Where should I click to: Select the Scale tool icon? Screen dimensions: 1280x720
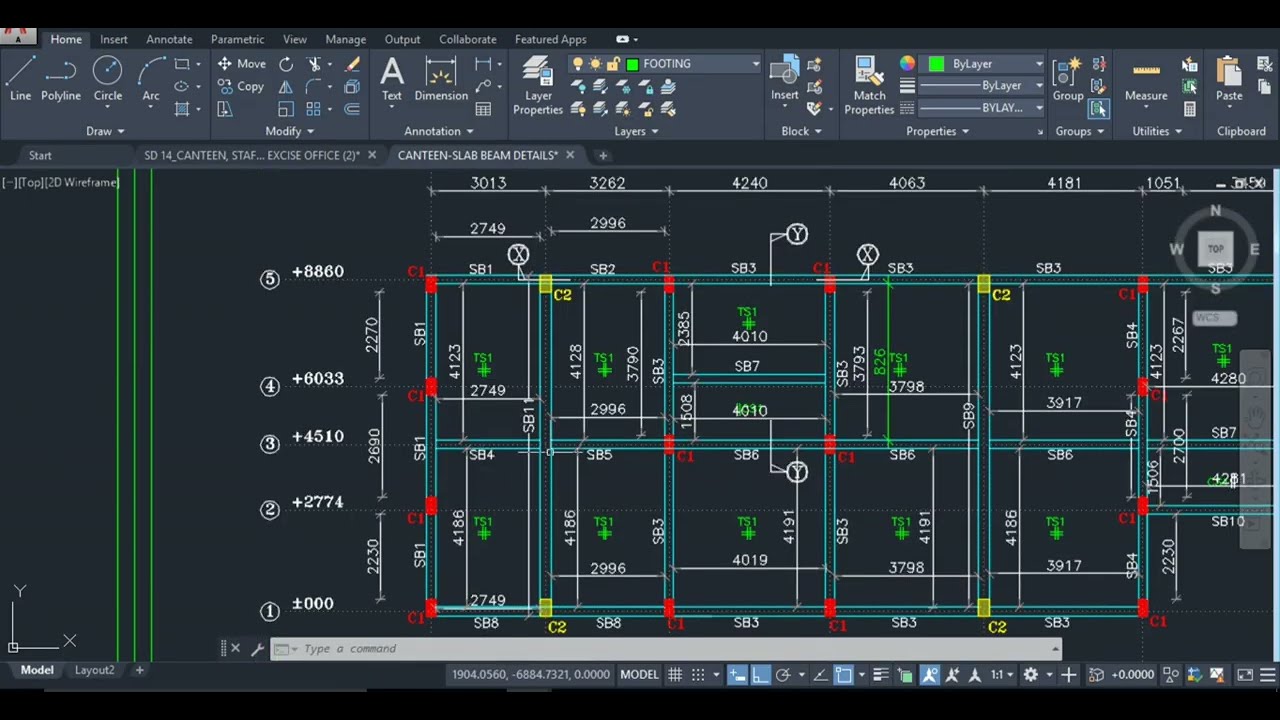point(286,109)
